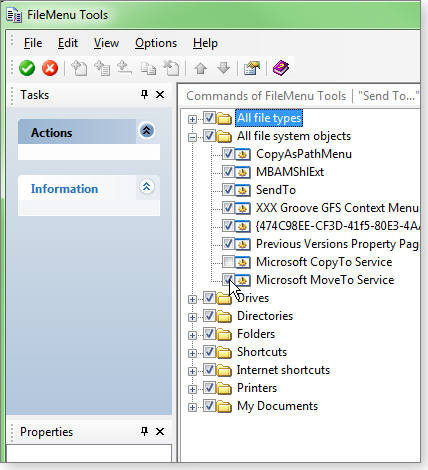Click the Add Command toolbar icon

[x=79, y=68]
